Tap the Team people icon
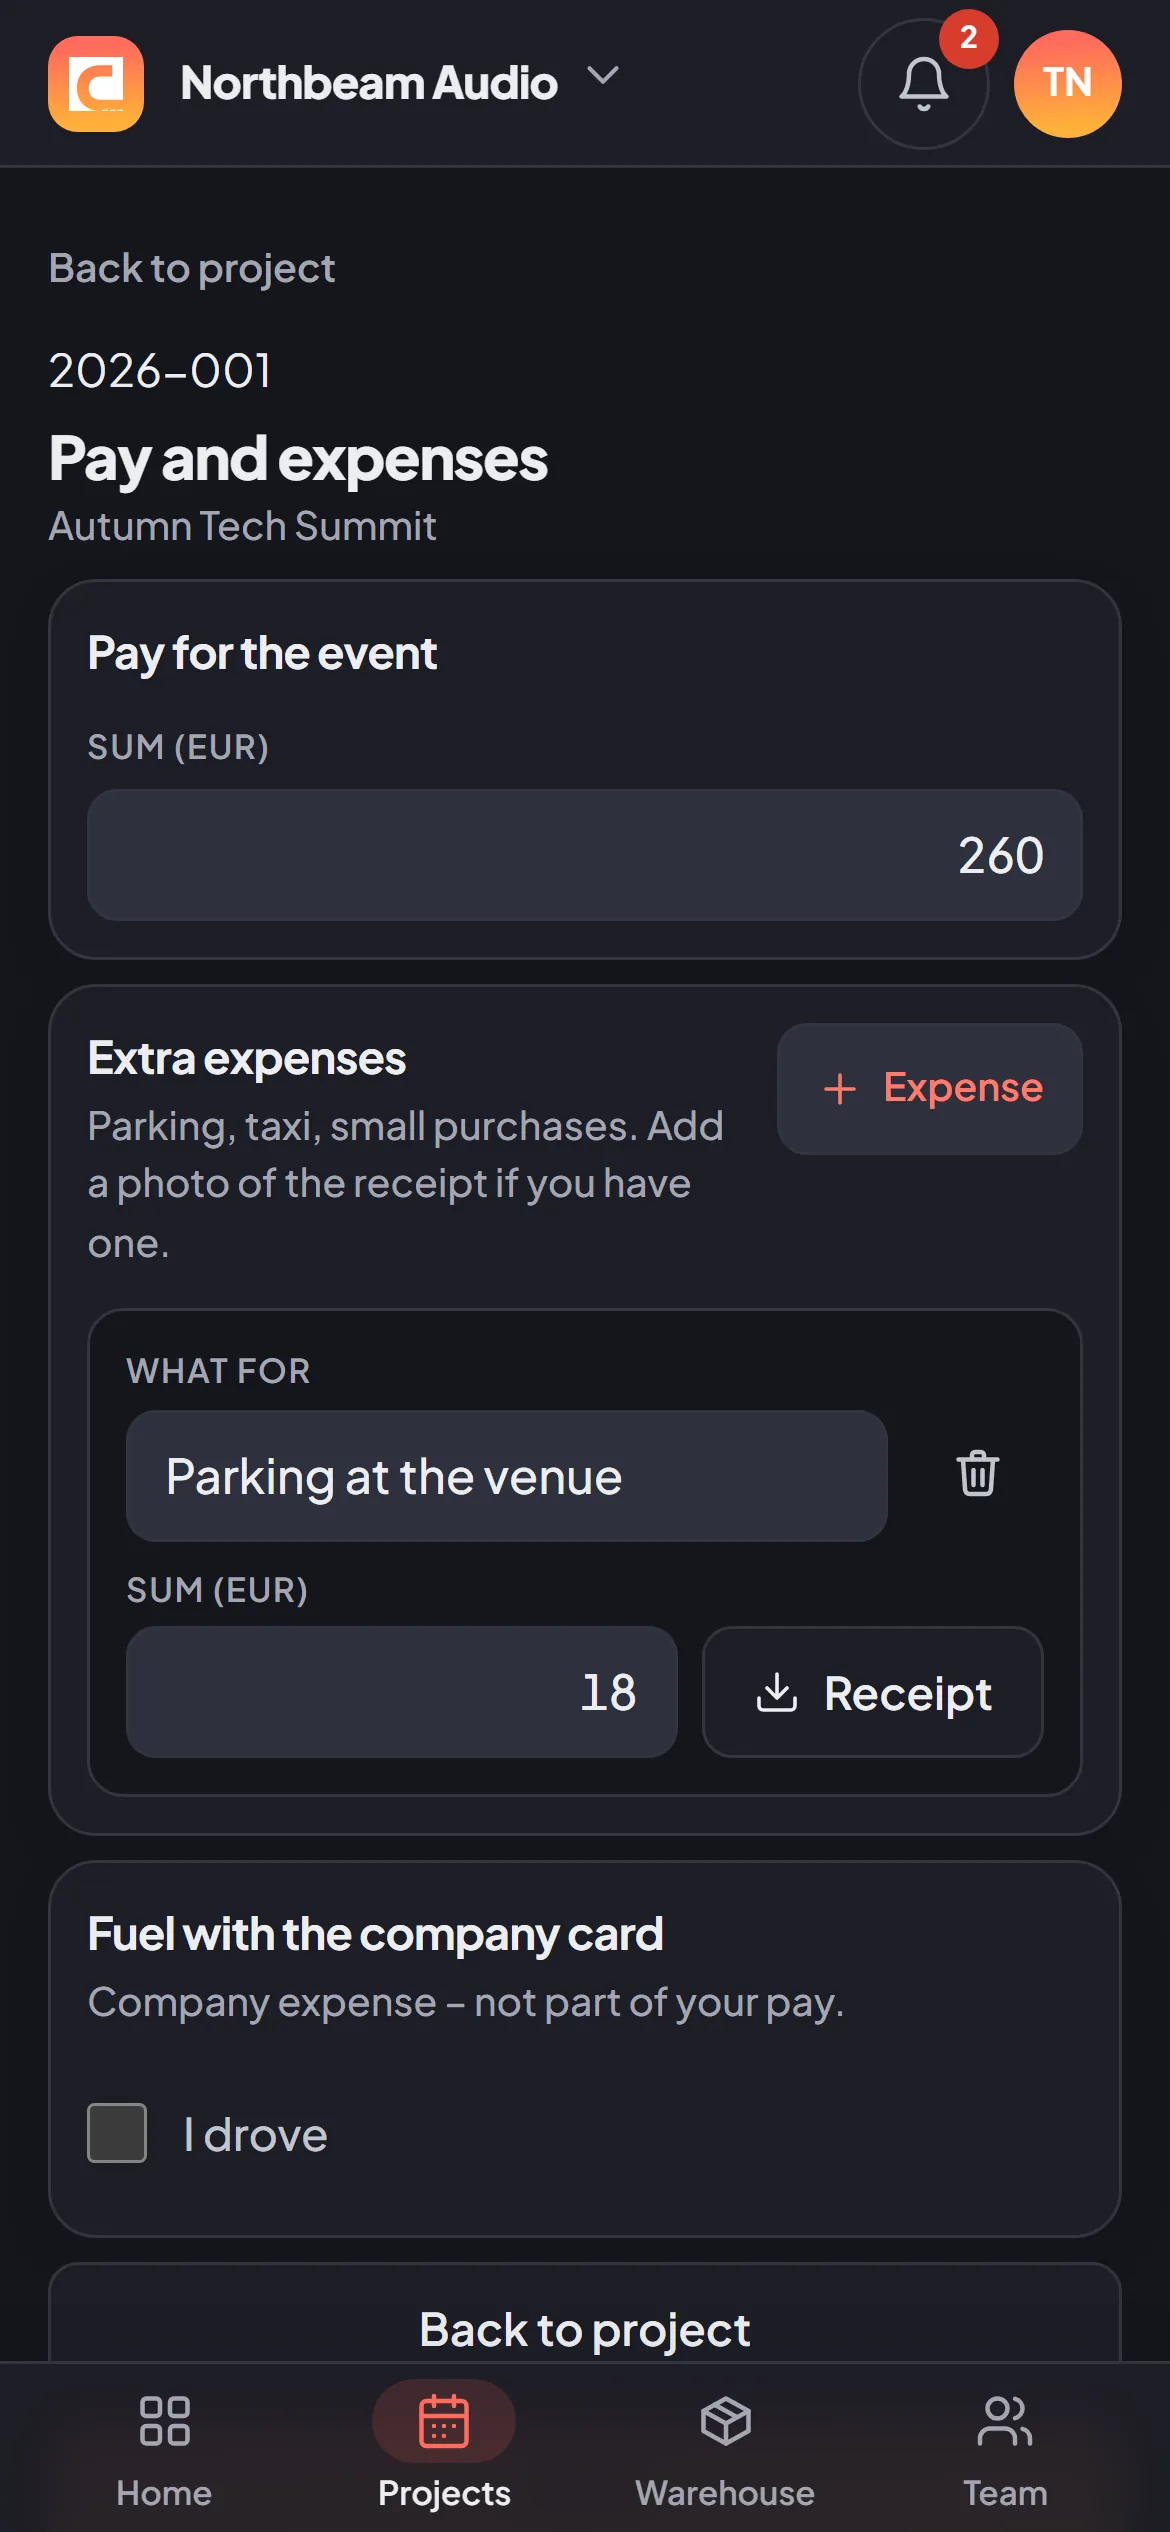The height and width of the screenshot is (2532, 1170). tap(1005, 2420)
